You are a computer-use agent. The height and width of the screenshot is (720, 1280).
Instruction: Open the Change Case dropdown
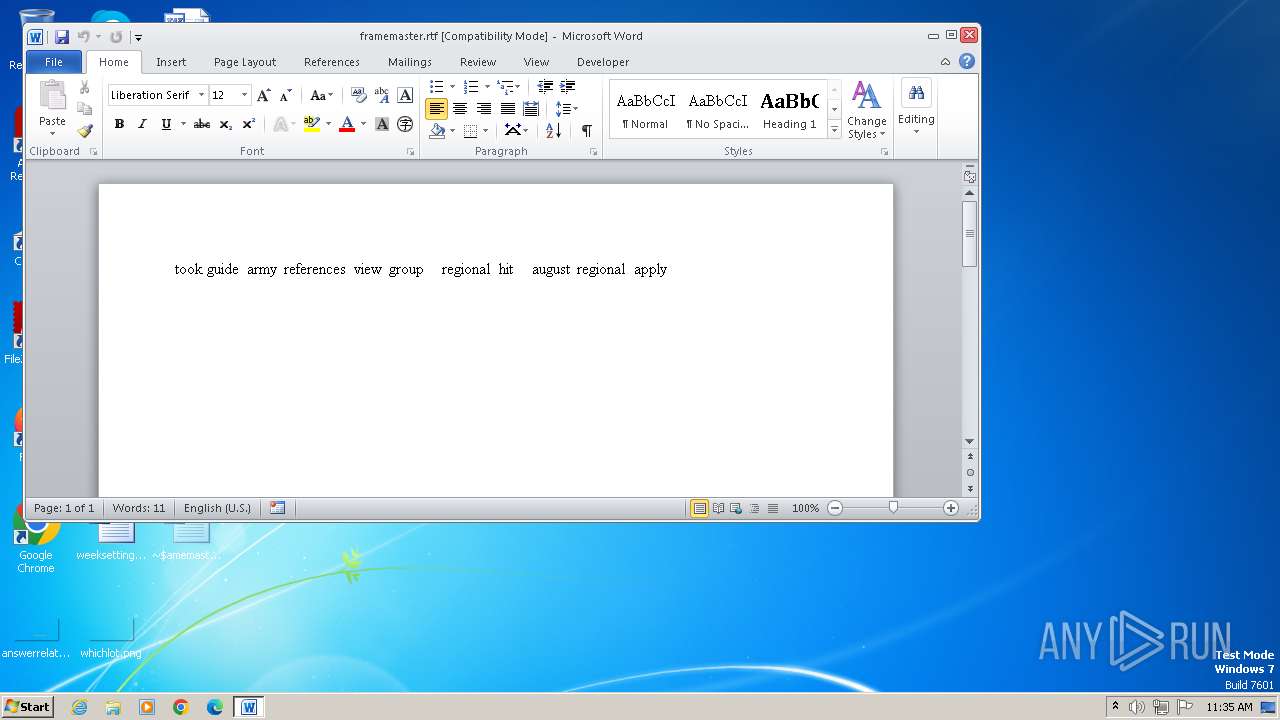point(321,95)
